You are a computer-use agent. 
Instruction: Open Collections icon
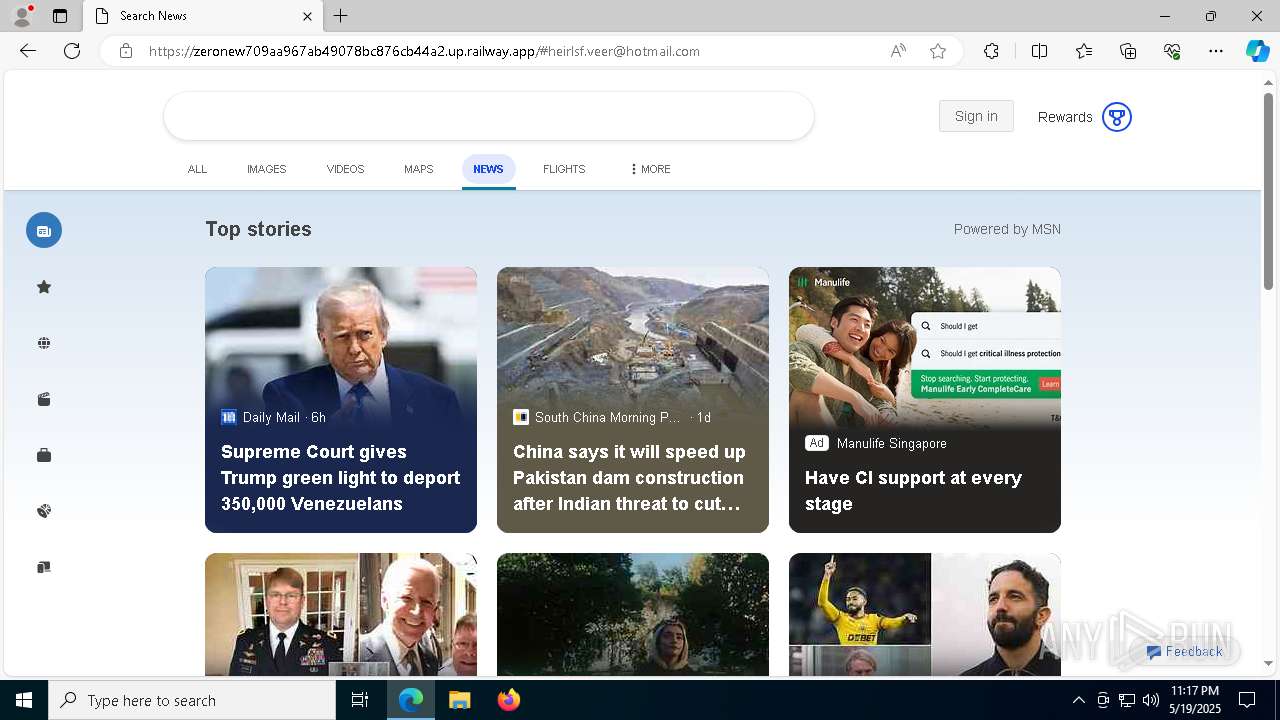[x=1128, y=51]
